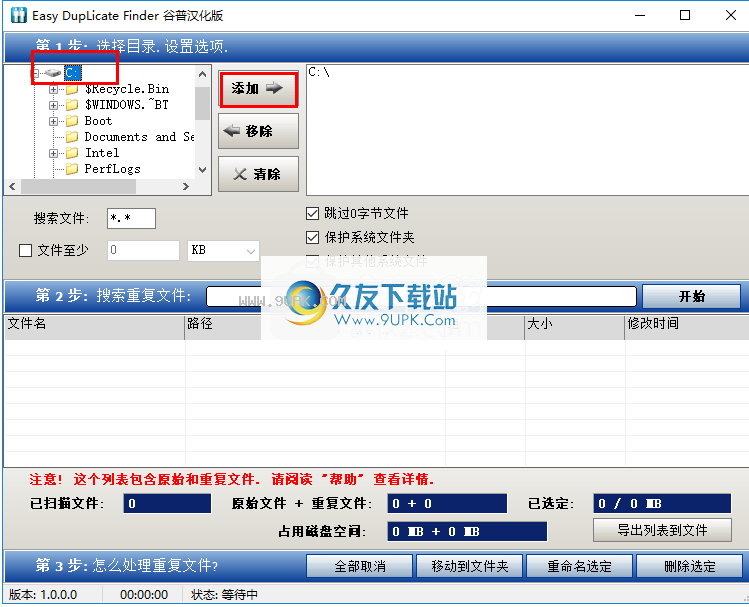Click the folder tree scroll right arrow
This screenshot has width=749, height=607.
coord(186,186)
